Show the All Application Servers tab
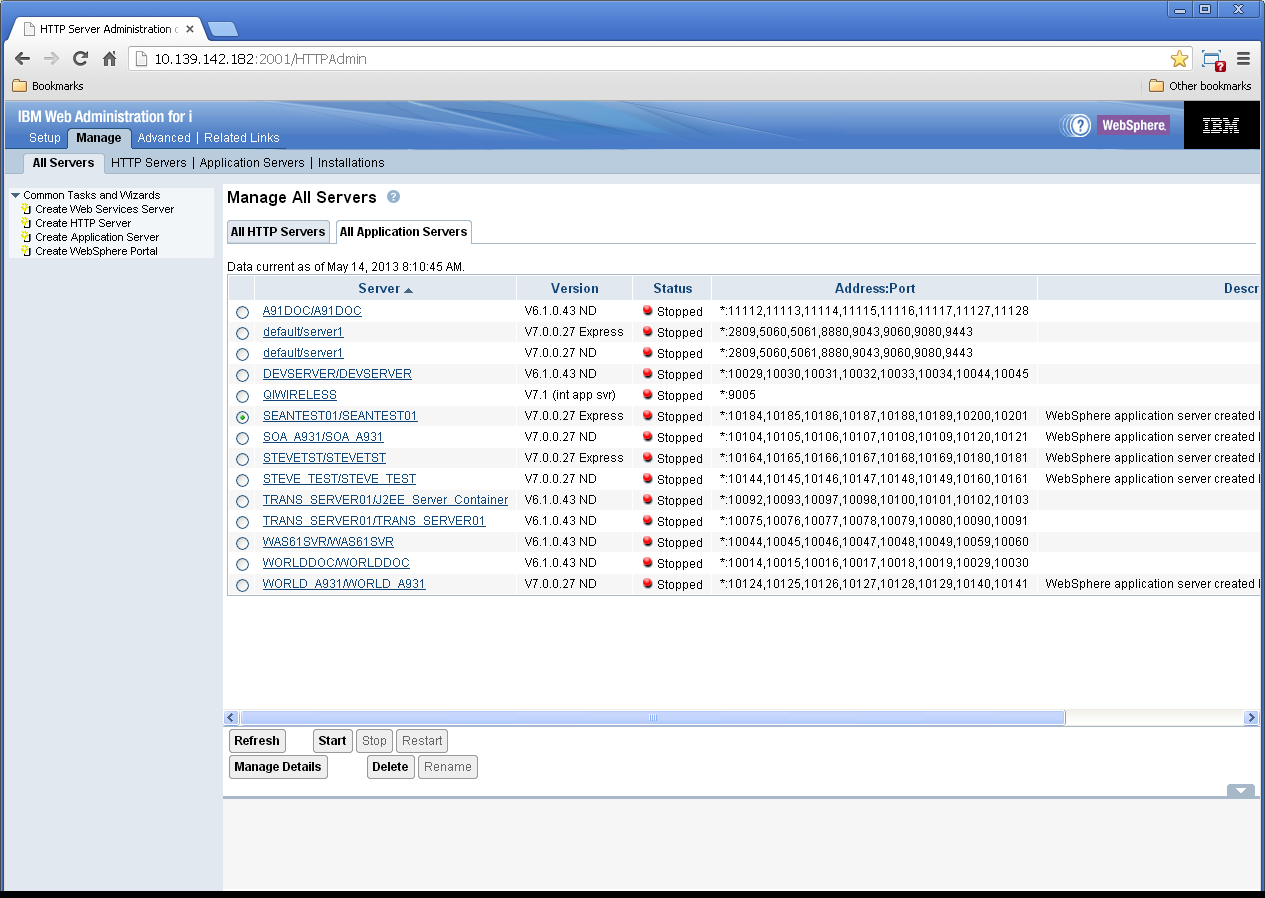Image resolution: width=1265 pixels, height=898 pixels. click(403, 232)
